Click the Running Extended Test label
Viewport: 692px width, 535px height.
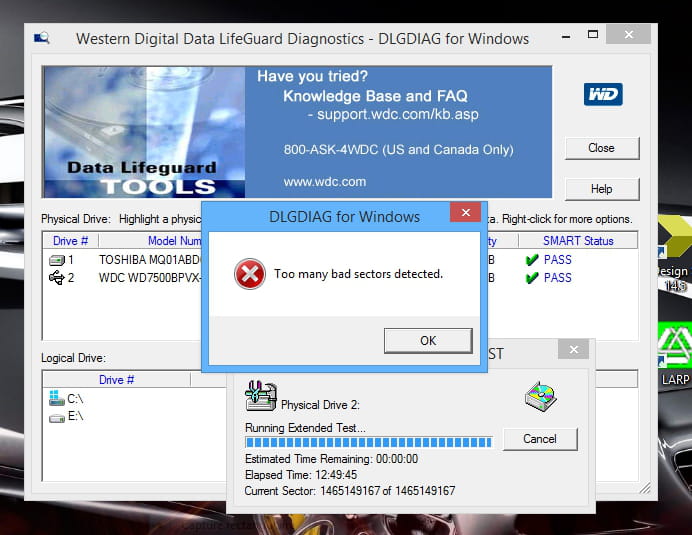point(305,428)
